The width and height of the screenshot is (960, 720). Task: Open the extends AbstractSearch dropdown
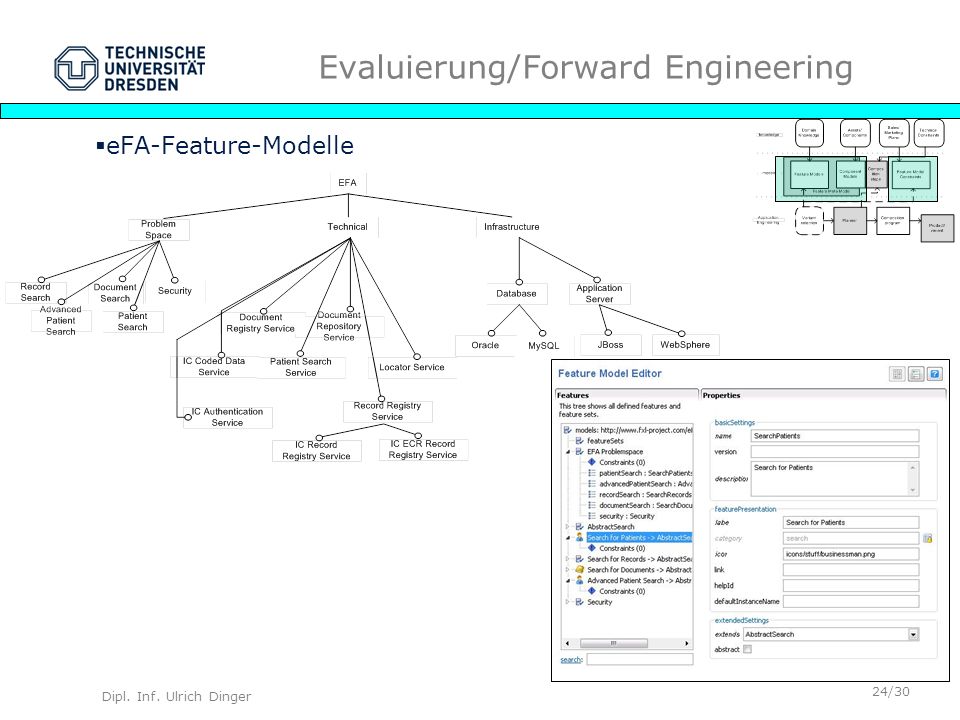point(913,634)
